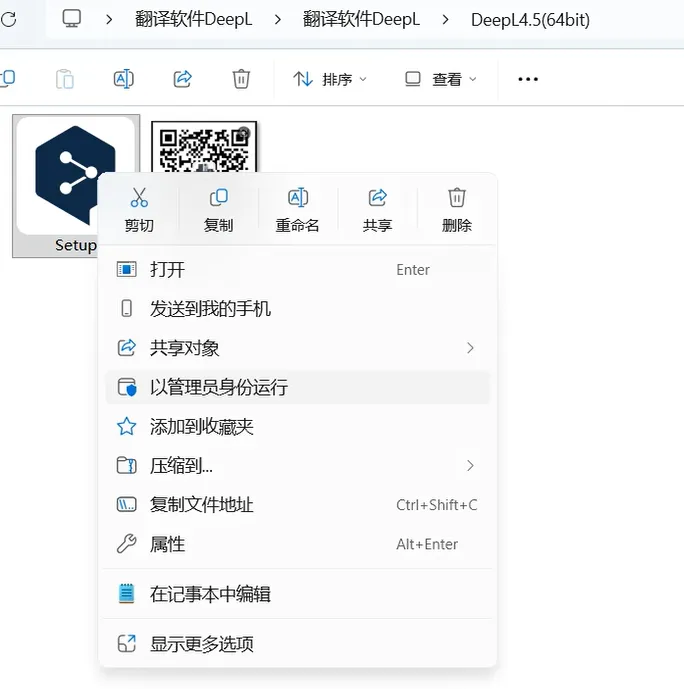Image resolution: width=684 pixels, height=689 pixels.
Task: Open the 查看 view dropdown
Action: click(440, 79)
